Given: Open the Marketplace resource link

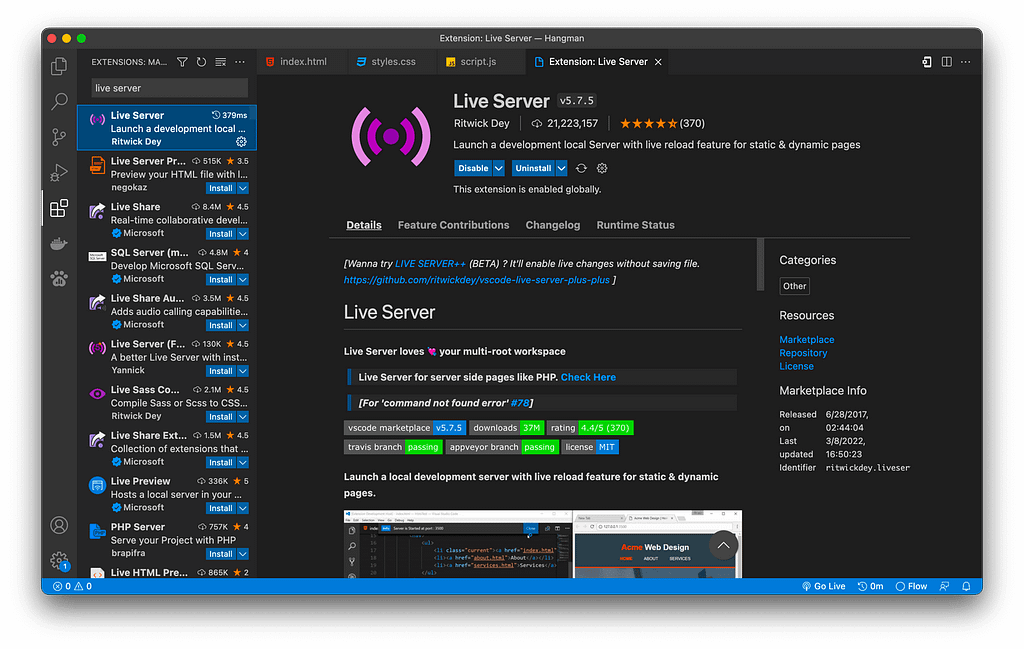Looking at the screenshot, I should [807, 340].
